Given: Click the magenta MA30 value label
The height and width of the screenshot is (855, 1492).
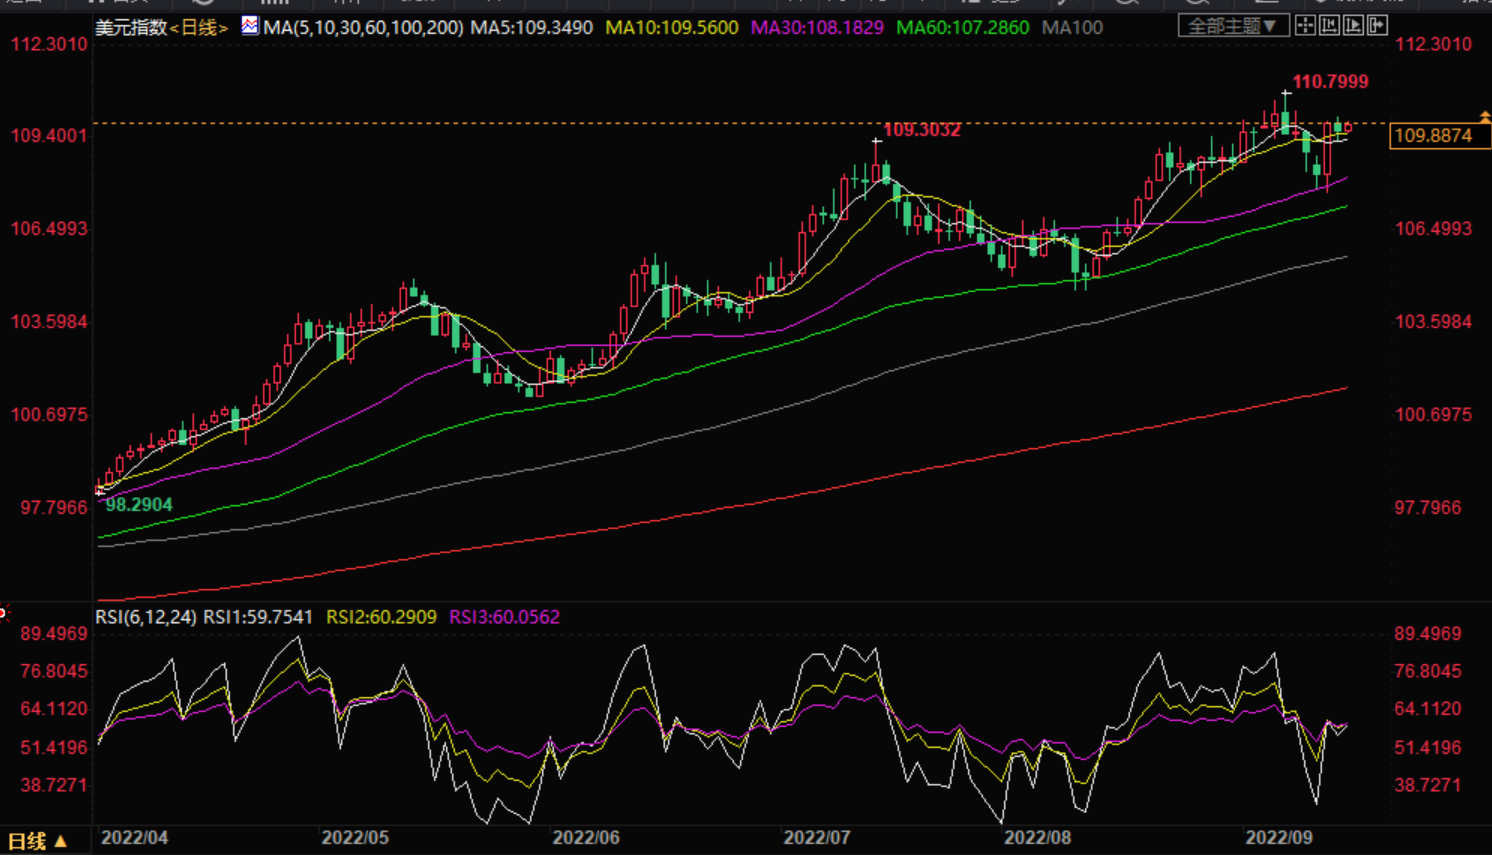Looking at the screenshot, I should click(x=817, y=28).
